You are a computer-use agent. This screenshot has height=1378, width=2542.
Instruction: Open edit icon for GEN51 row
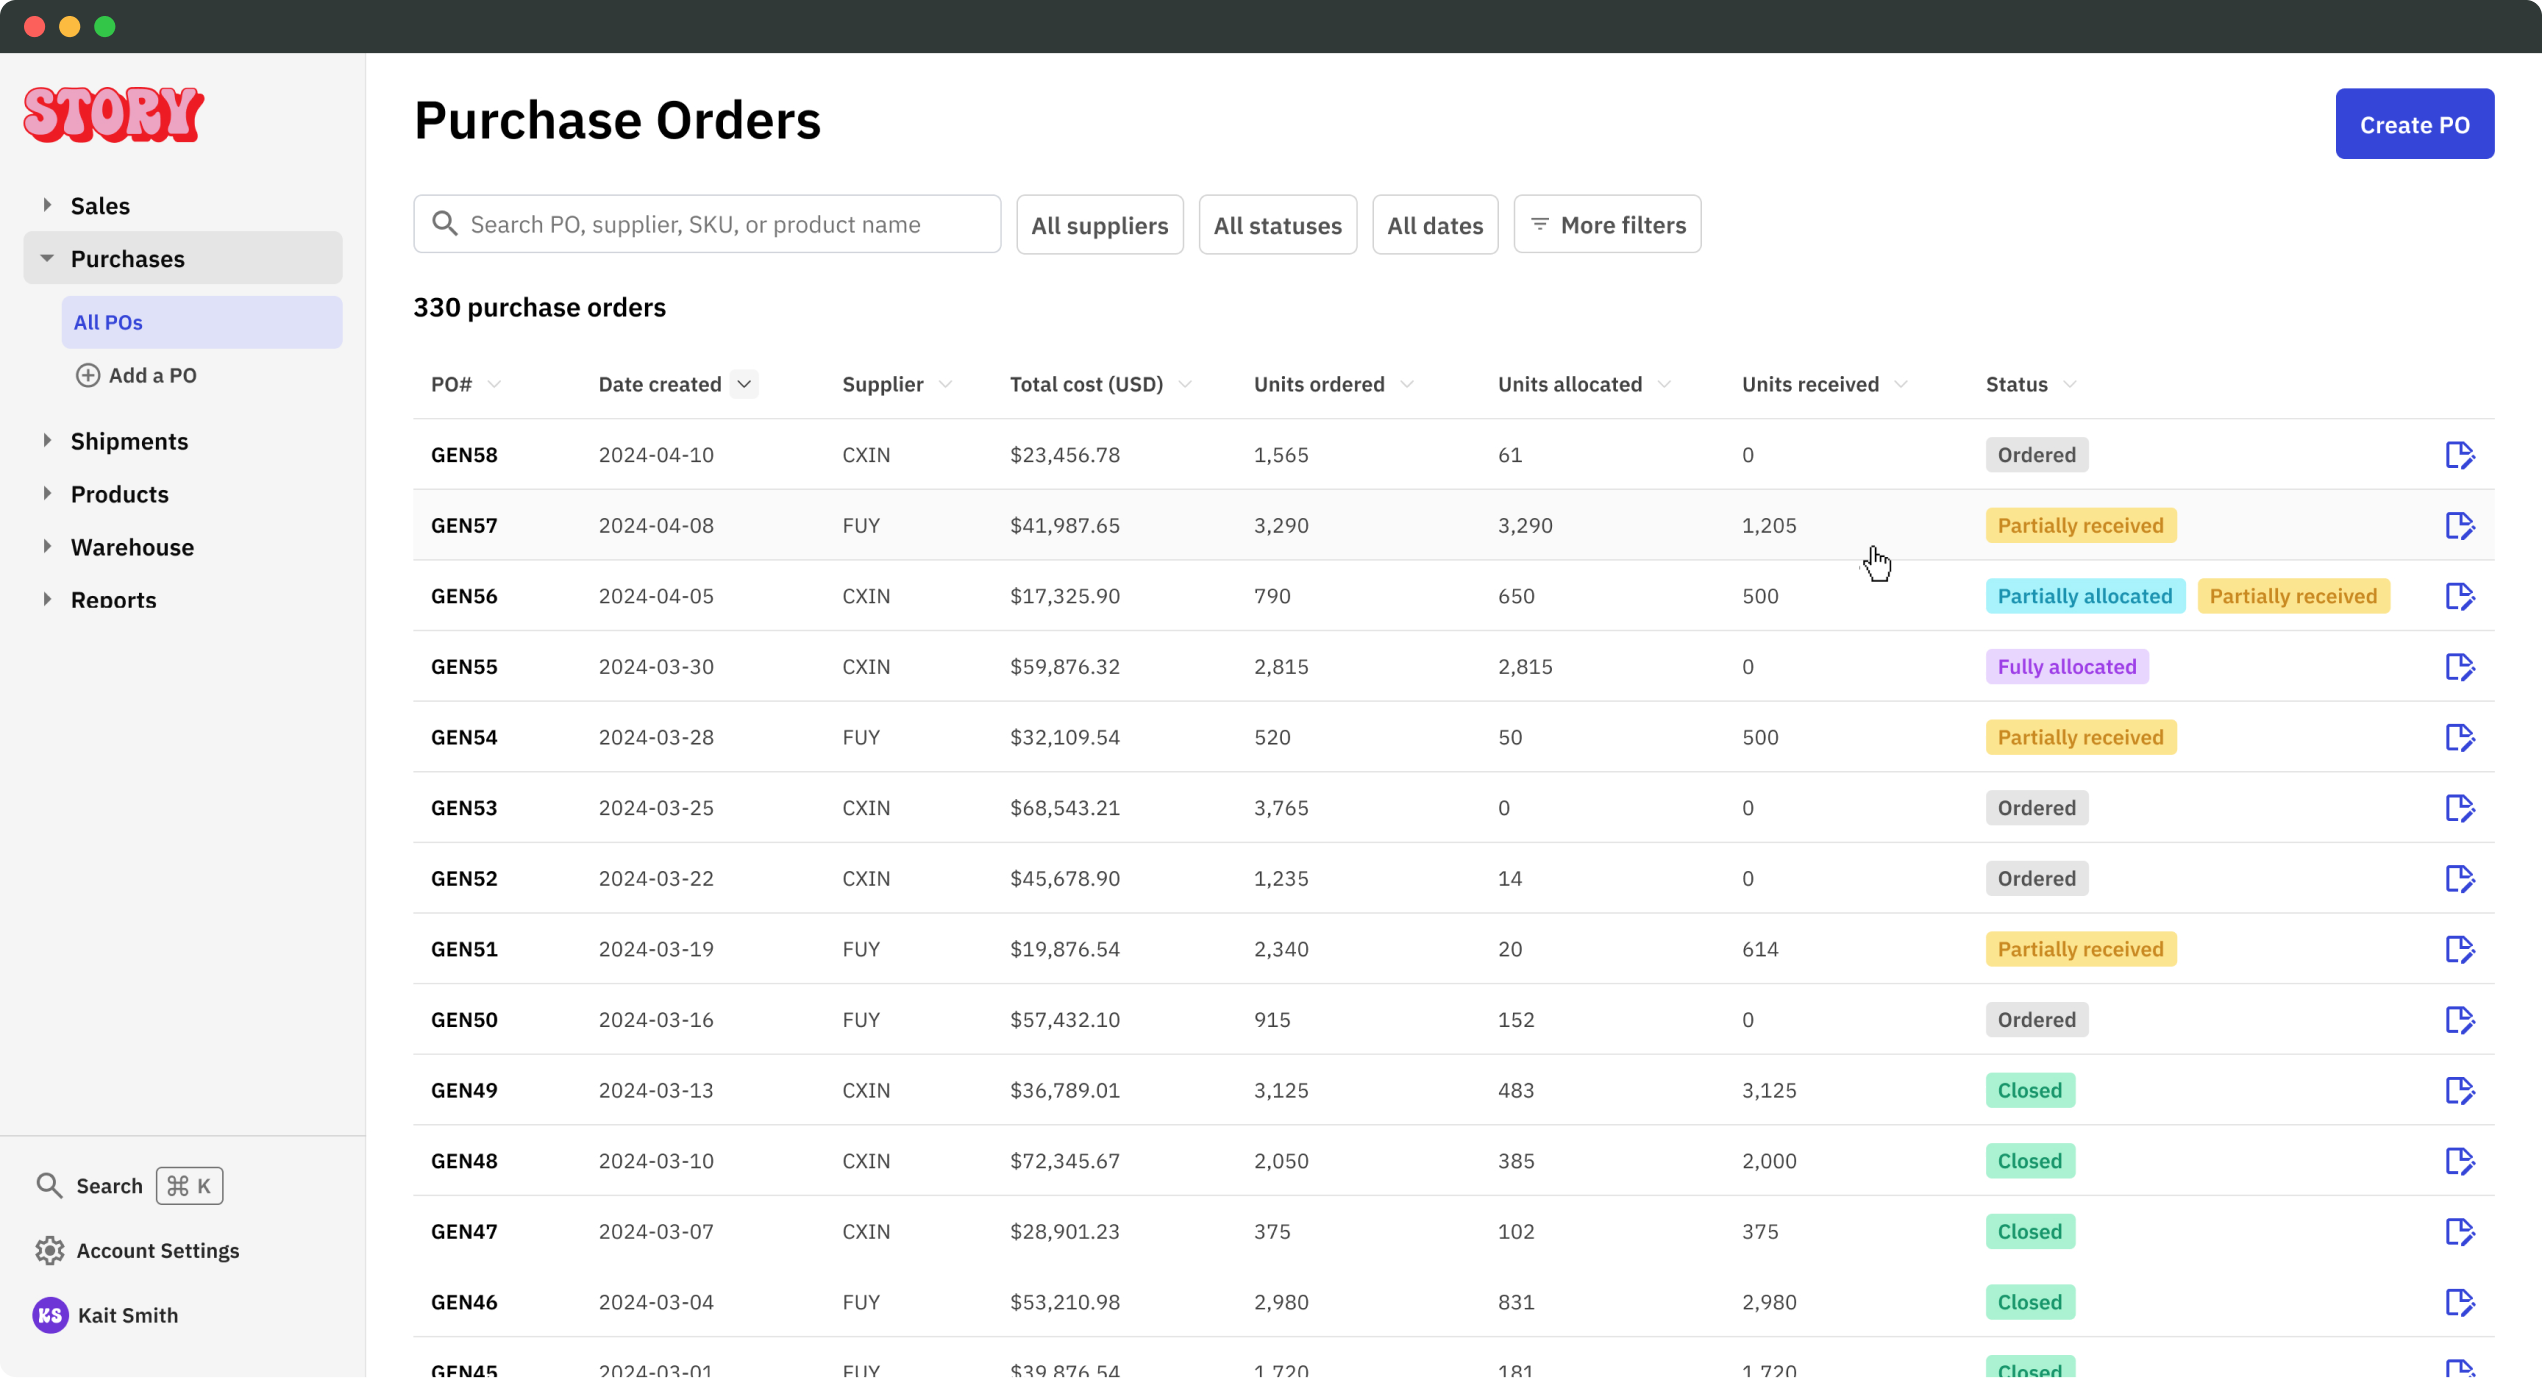(x=2459, y=949)
